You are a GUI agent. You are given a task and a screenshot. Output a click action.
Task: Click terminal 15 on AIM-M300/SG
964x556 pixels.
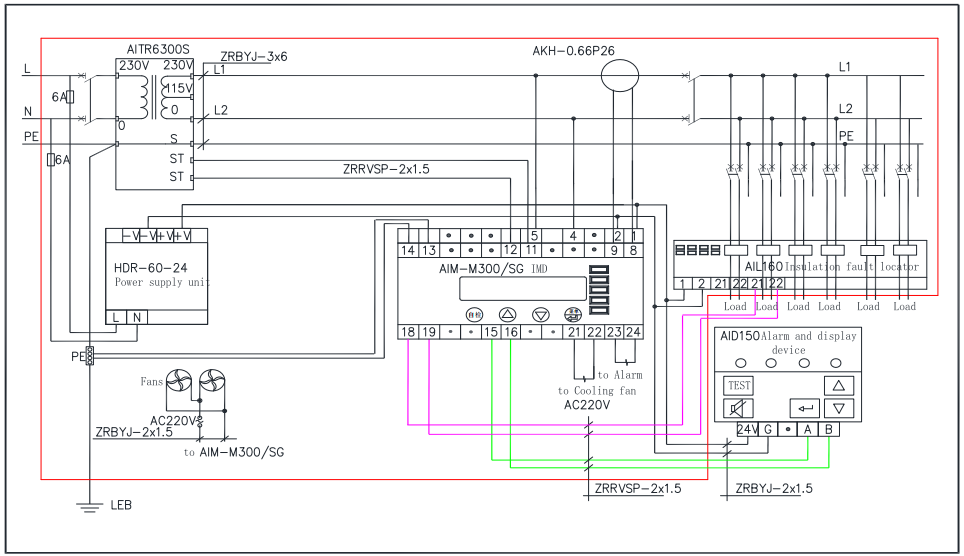[491, 332]
